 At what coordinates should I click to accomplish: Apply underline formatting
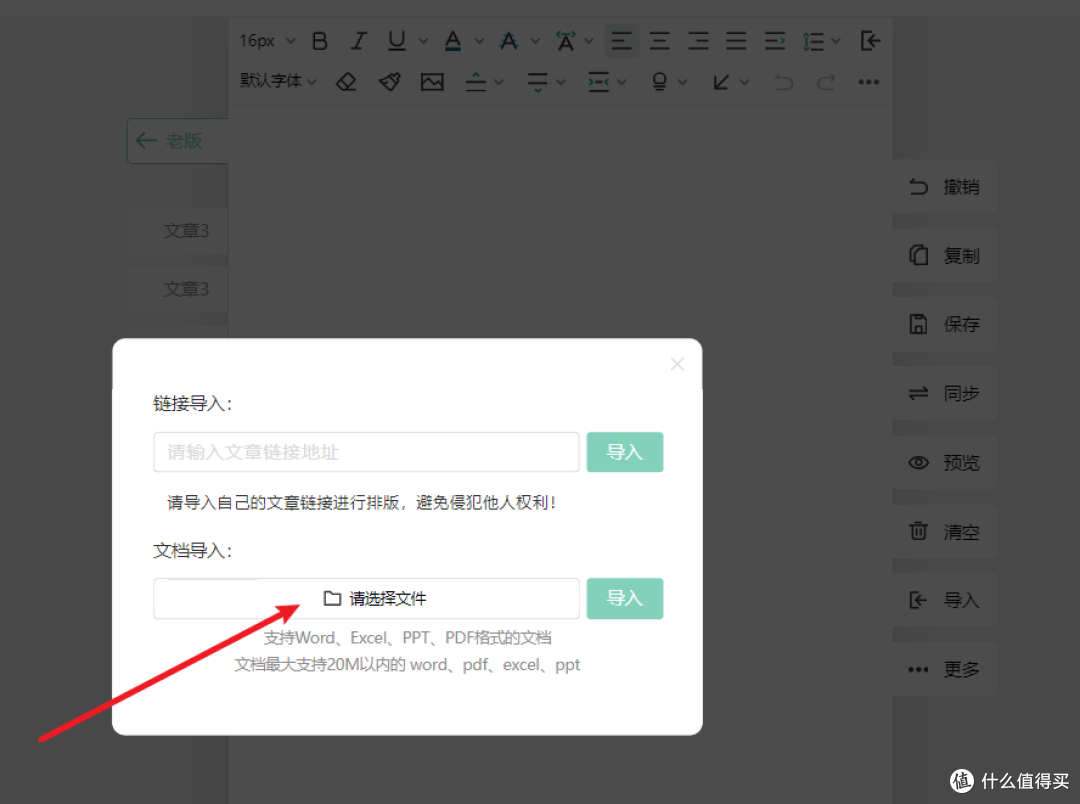[397, 41]
